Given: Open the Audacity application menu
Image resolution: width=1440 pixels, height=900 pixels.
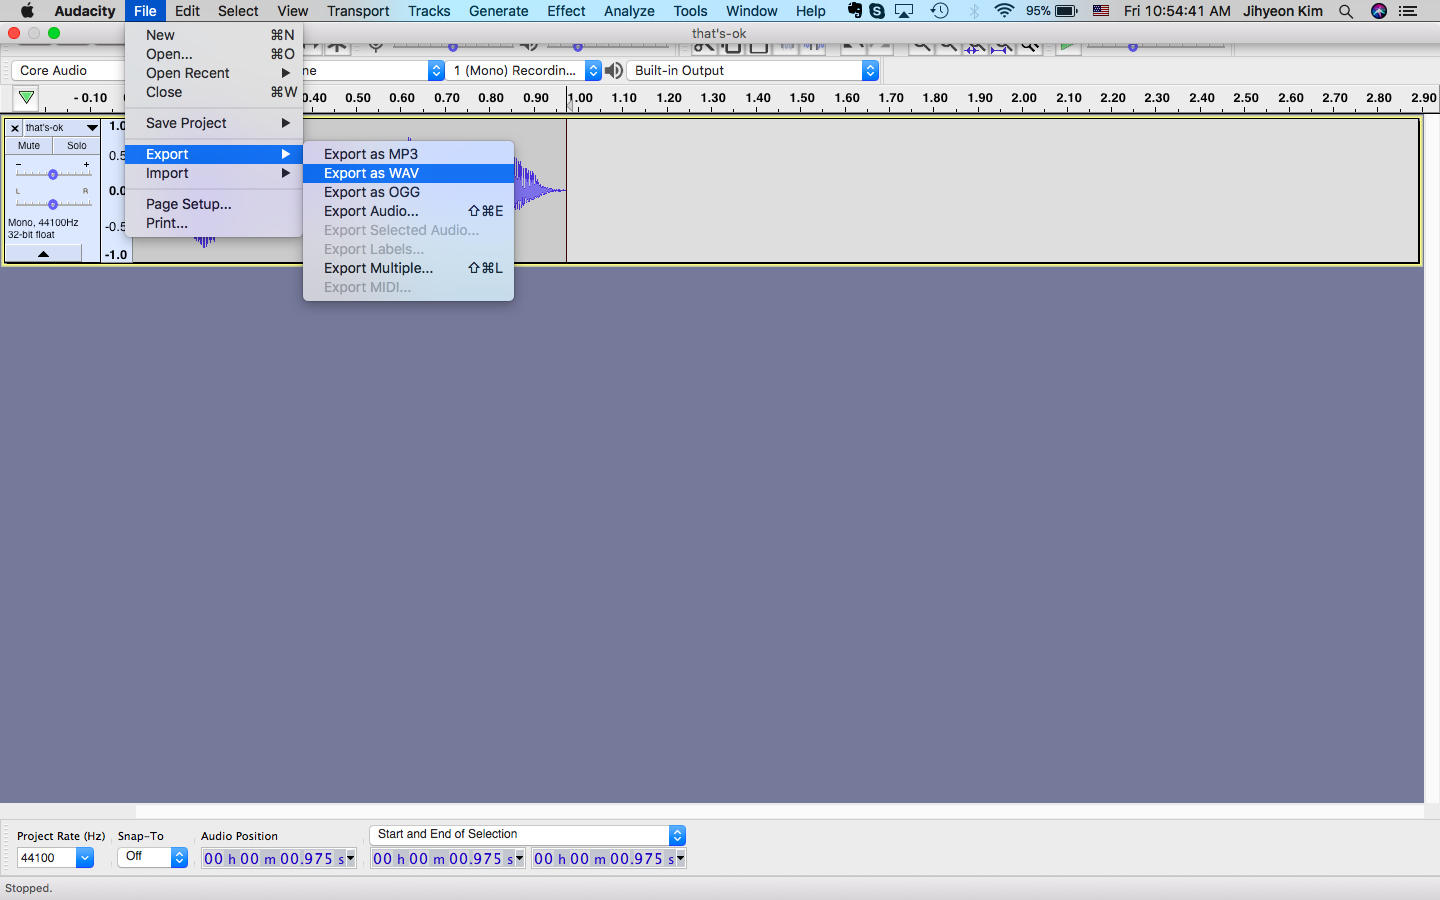Looking at the screenshot, I should point(85,11).
